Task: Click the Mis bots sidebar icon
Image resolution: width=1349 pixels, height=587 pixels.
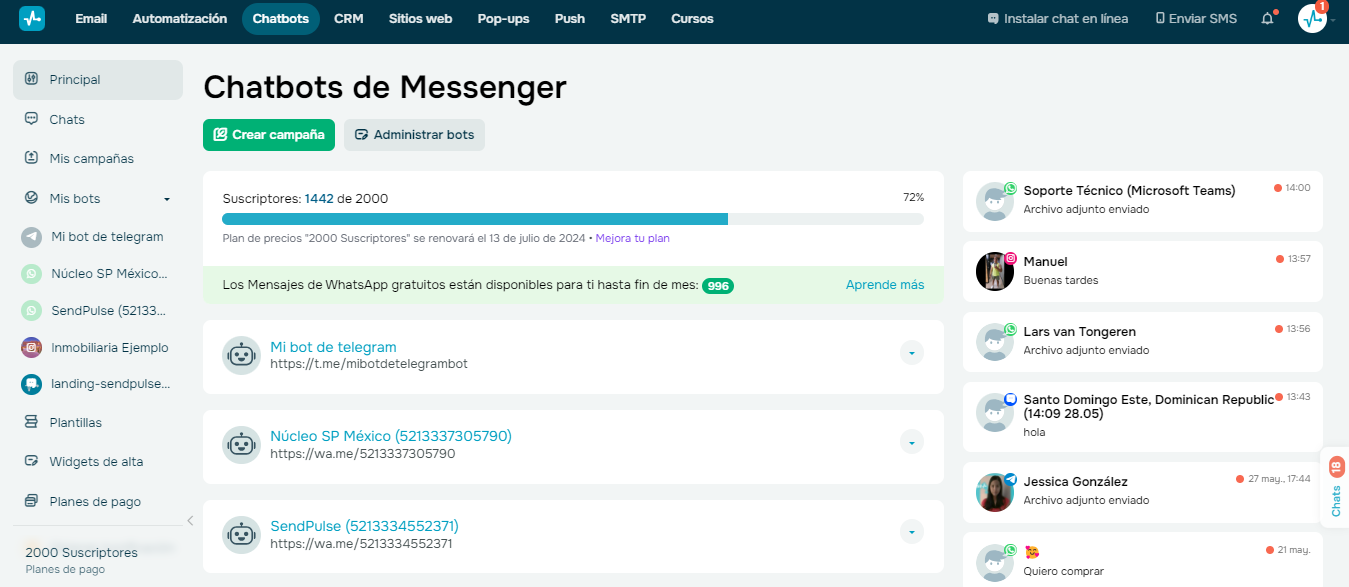Action: [31, 198]
